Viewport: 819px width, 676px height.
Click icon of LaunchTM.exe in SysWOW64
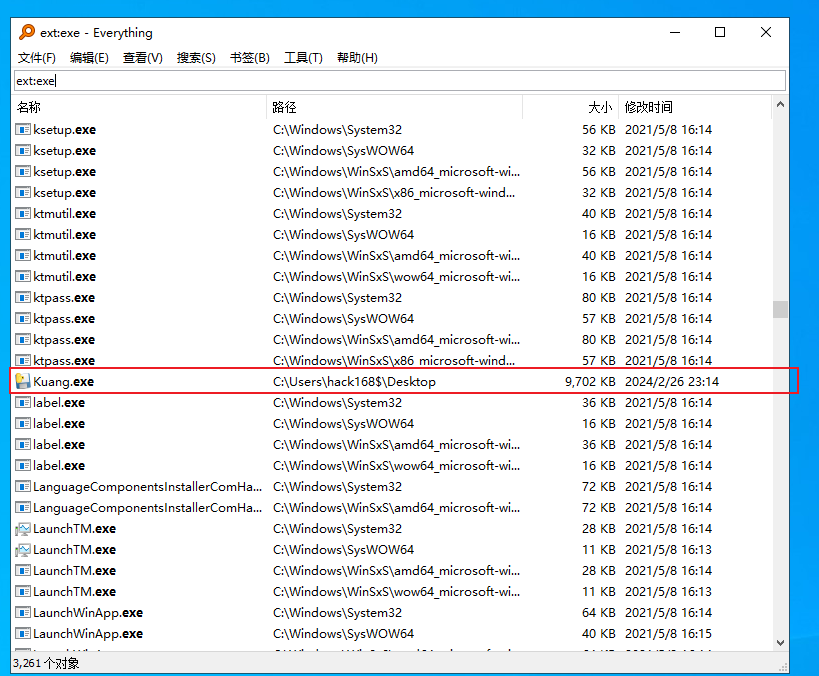pyautogui.click(x=22, y=550)
